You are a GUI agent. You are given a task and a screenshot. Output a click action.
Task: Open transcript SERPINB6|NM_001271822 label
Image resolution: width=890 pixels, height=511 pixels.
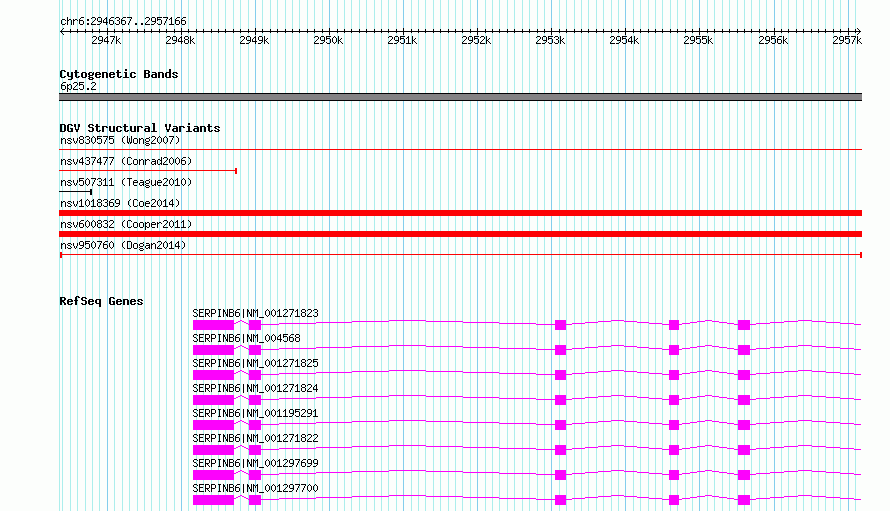pos(255,438)
